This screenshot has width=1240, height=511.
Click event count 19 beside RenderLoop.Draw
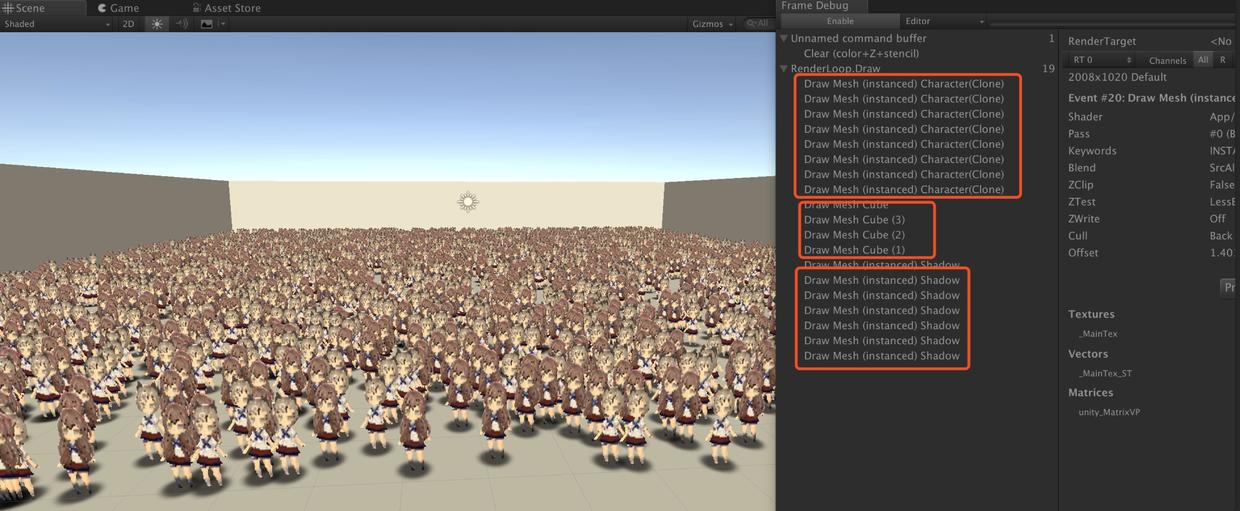tap(1048, 69)
